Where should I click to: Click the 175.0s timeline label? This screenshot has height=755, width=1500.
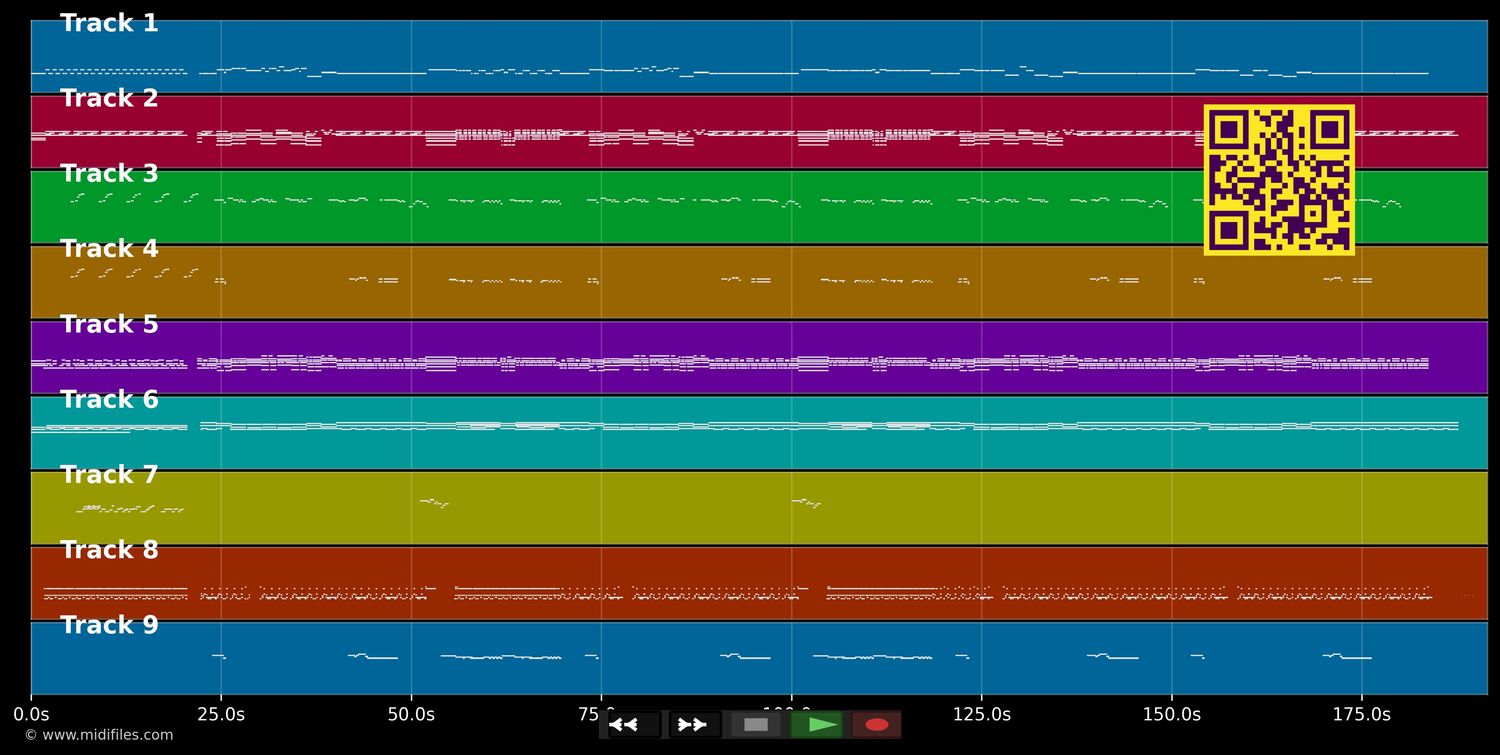[x=1360, y=714]
